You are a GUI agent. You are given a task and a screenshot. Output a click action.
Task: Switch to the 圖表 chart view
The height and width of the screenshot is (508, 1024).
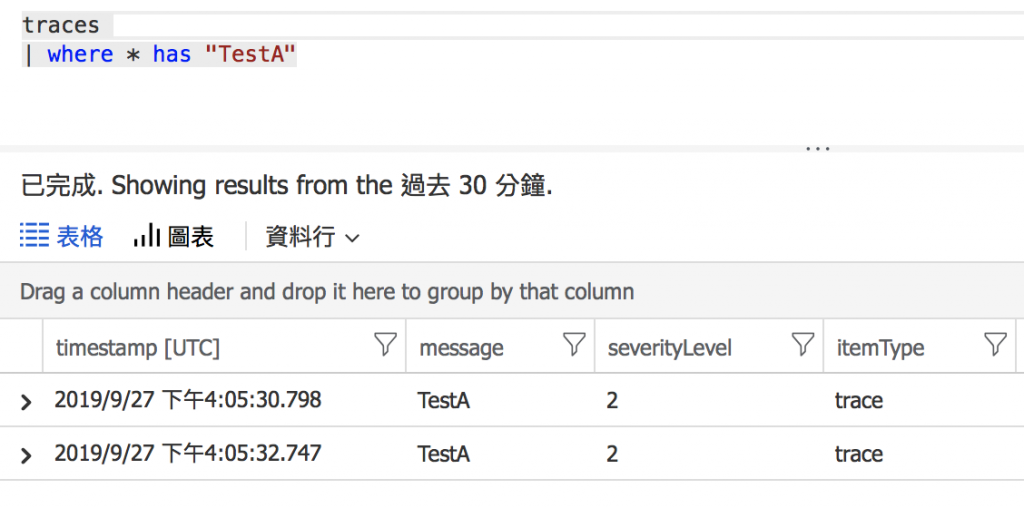coord(174,237)
